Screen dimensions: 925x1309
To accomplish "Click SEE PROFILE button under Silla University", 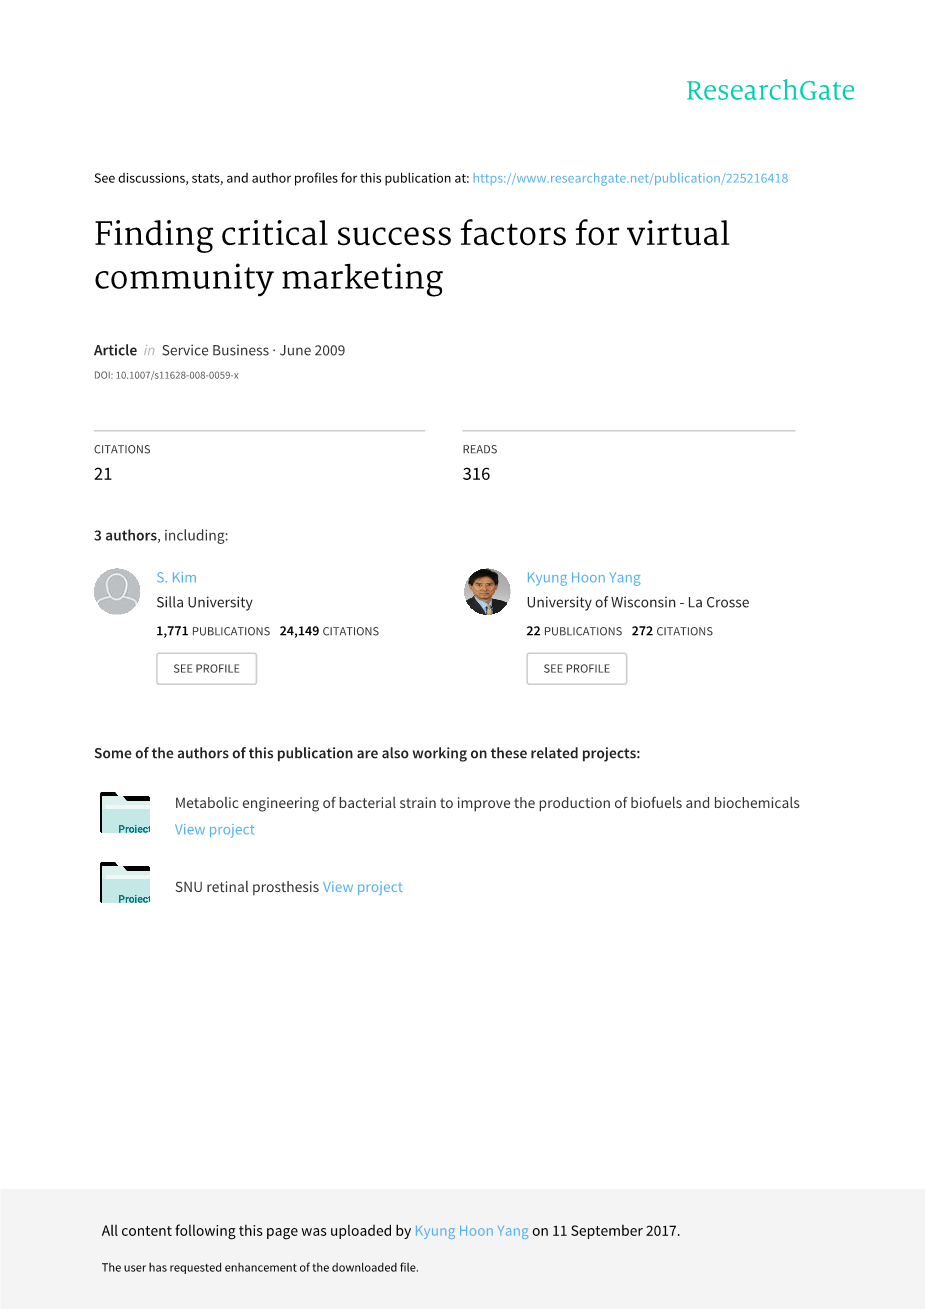I will pos(206,669).
